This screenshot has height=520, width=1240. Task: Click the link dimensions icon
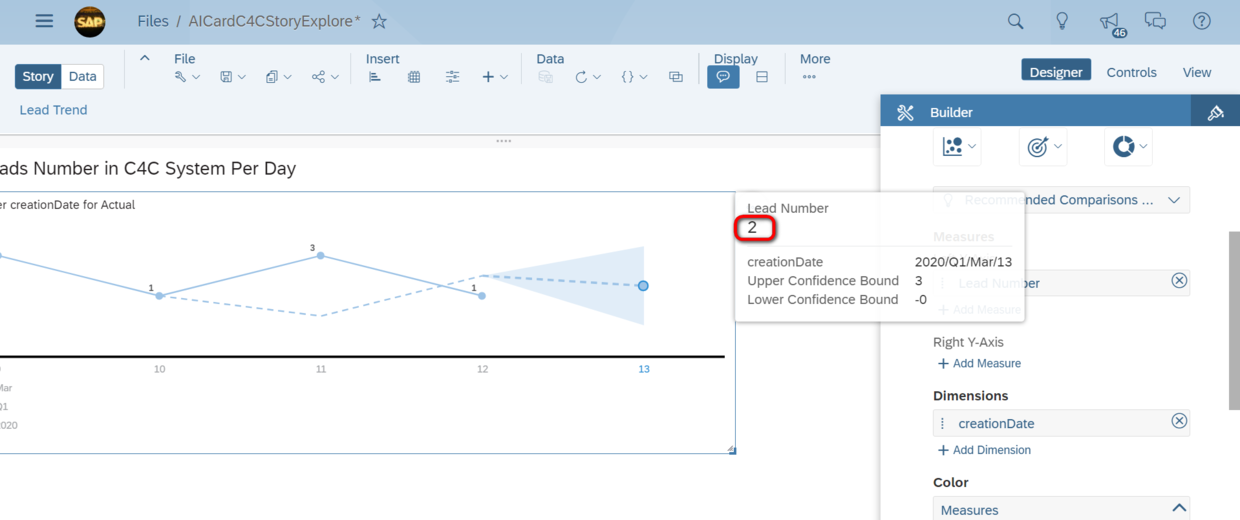[x=676, y=77]
